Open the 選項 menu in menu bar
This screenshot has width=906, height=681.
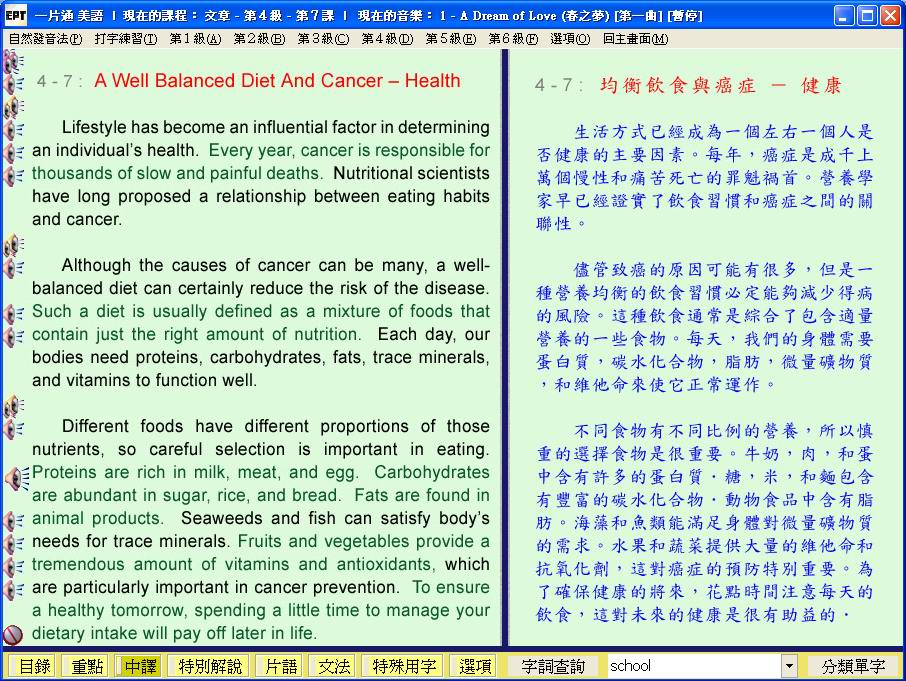click(569, 39)
